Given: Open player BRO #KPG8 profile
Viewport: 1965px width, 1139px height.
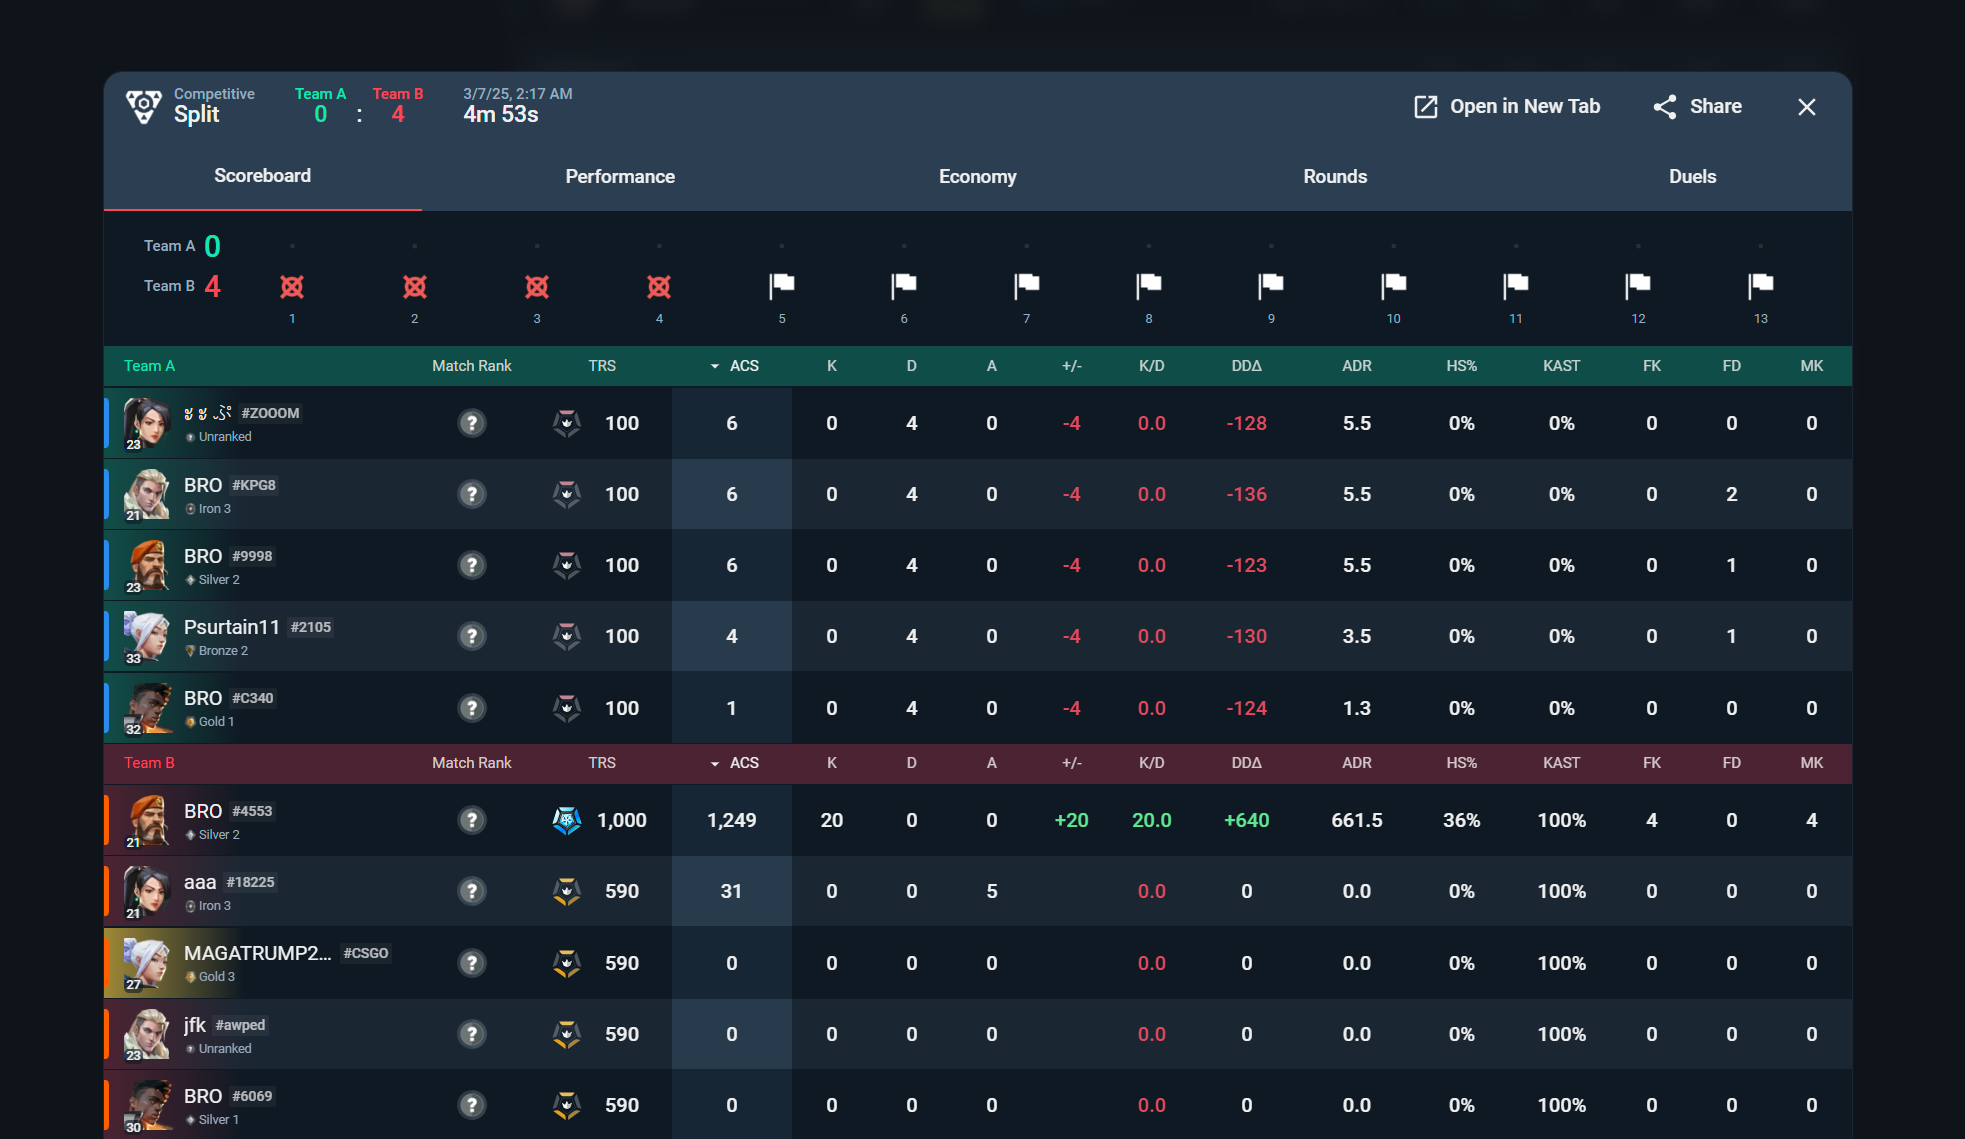Looking at the screenshot, I should click(x=203, y=485).
